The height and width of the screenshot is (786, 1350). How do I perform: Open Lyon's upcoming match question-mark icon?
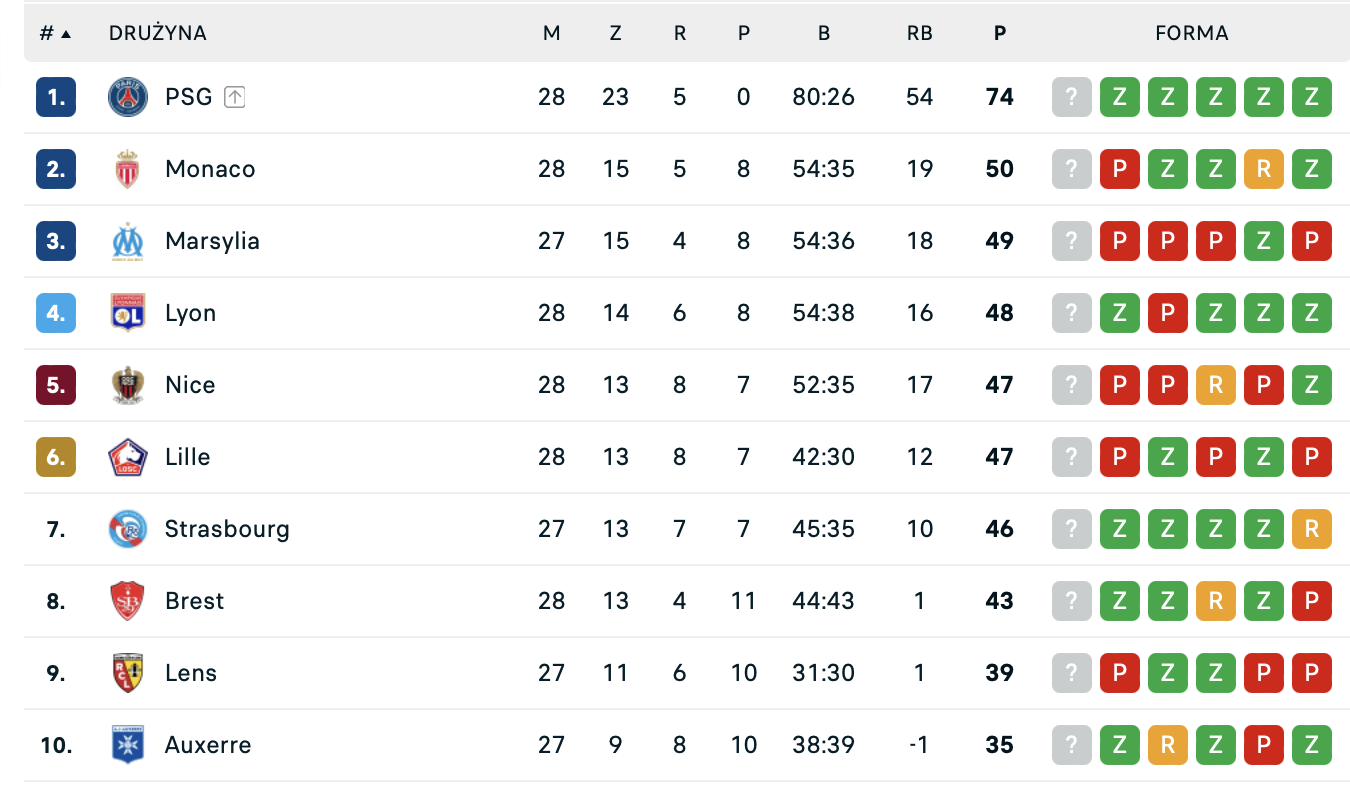click(1071, 313)
